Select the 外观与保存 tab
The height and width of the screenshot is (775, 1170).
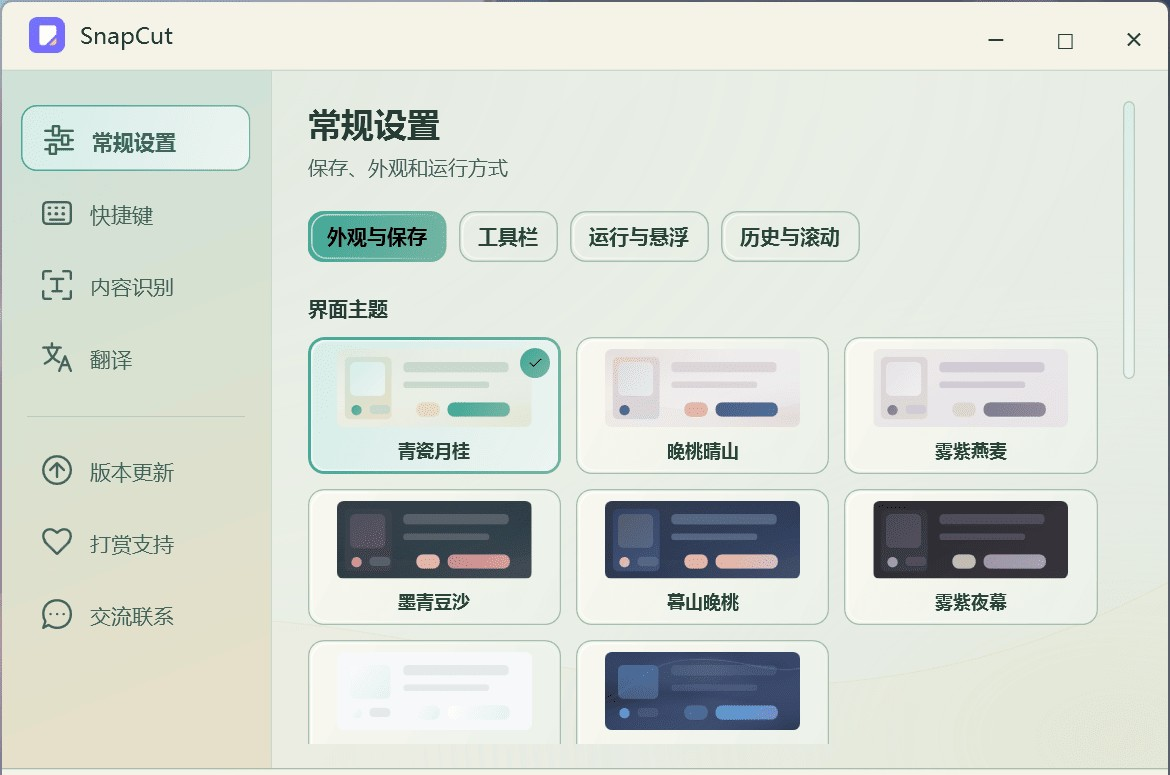click(377, 236)
